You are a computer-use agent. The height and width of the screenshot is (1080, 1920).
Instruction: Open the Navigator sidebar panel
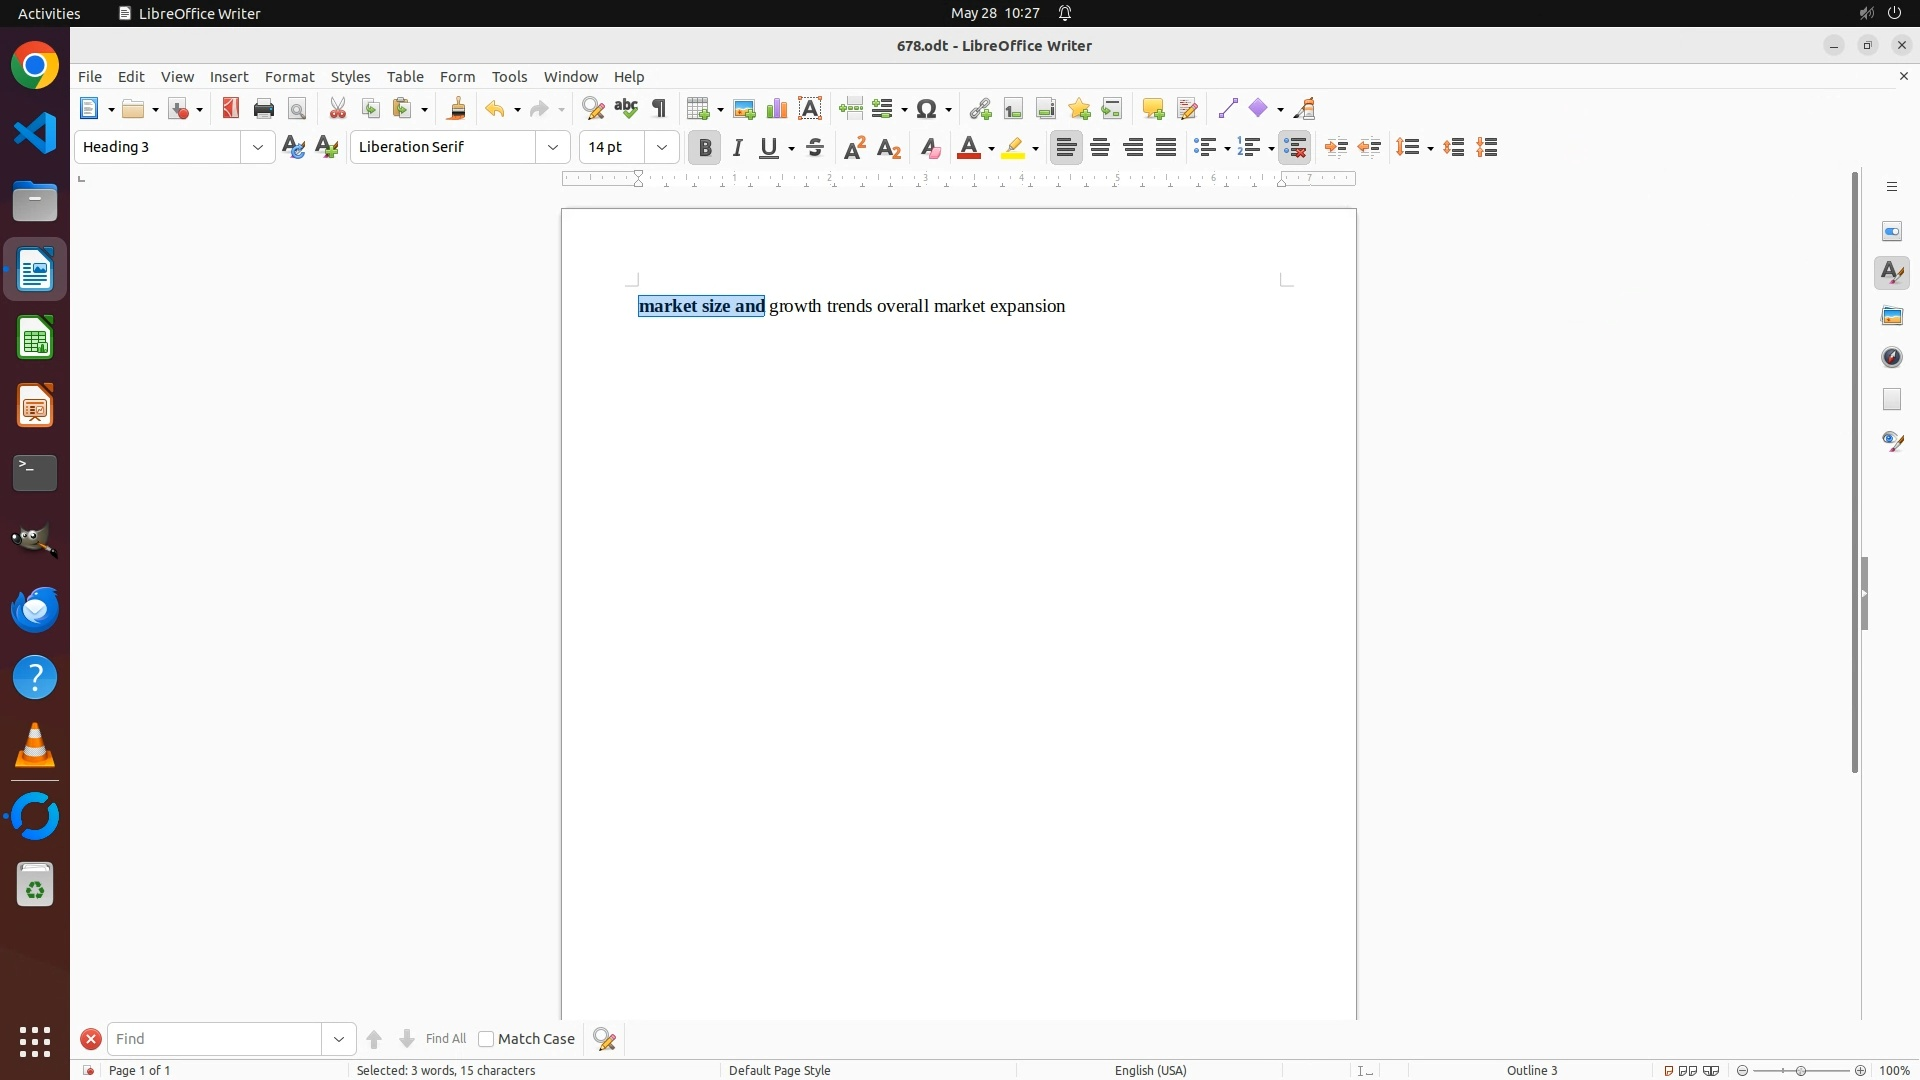click(x=1892, y=358)
